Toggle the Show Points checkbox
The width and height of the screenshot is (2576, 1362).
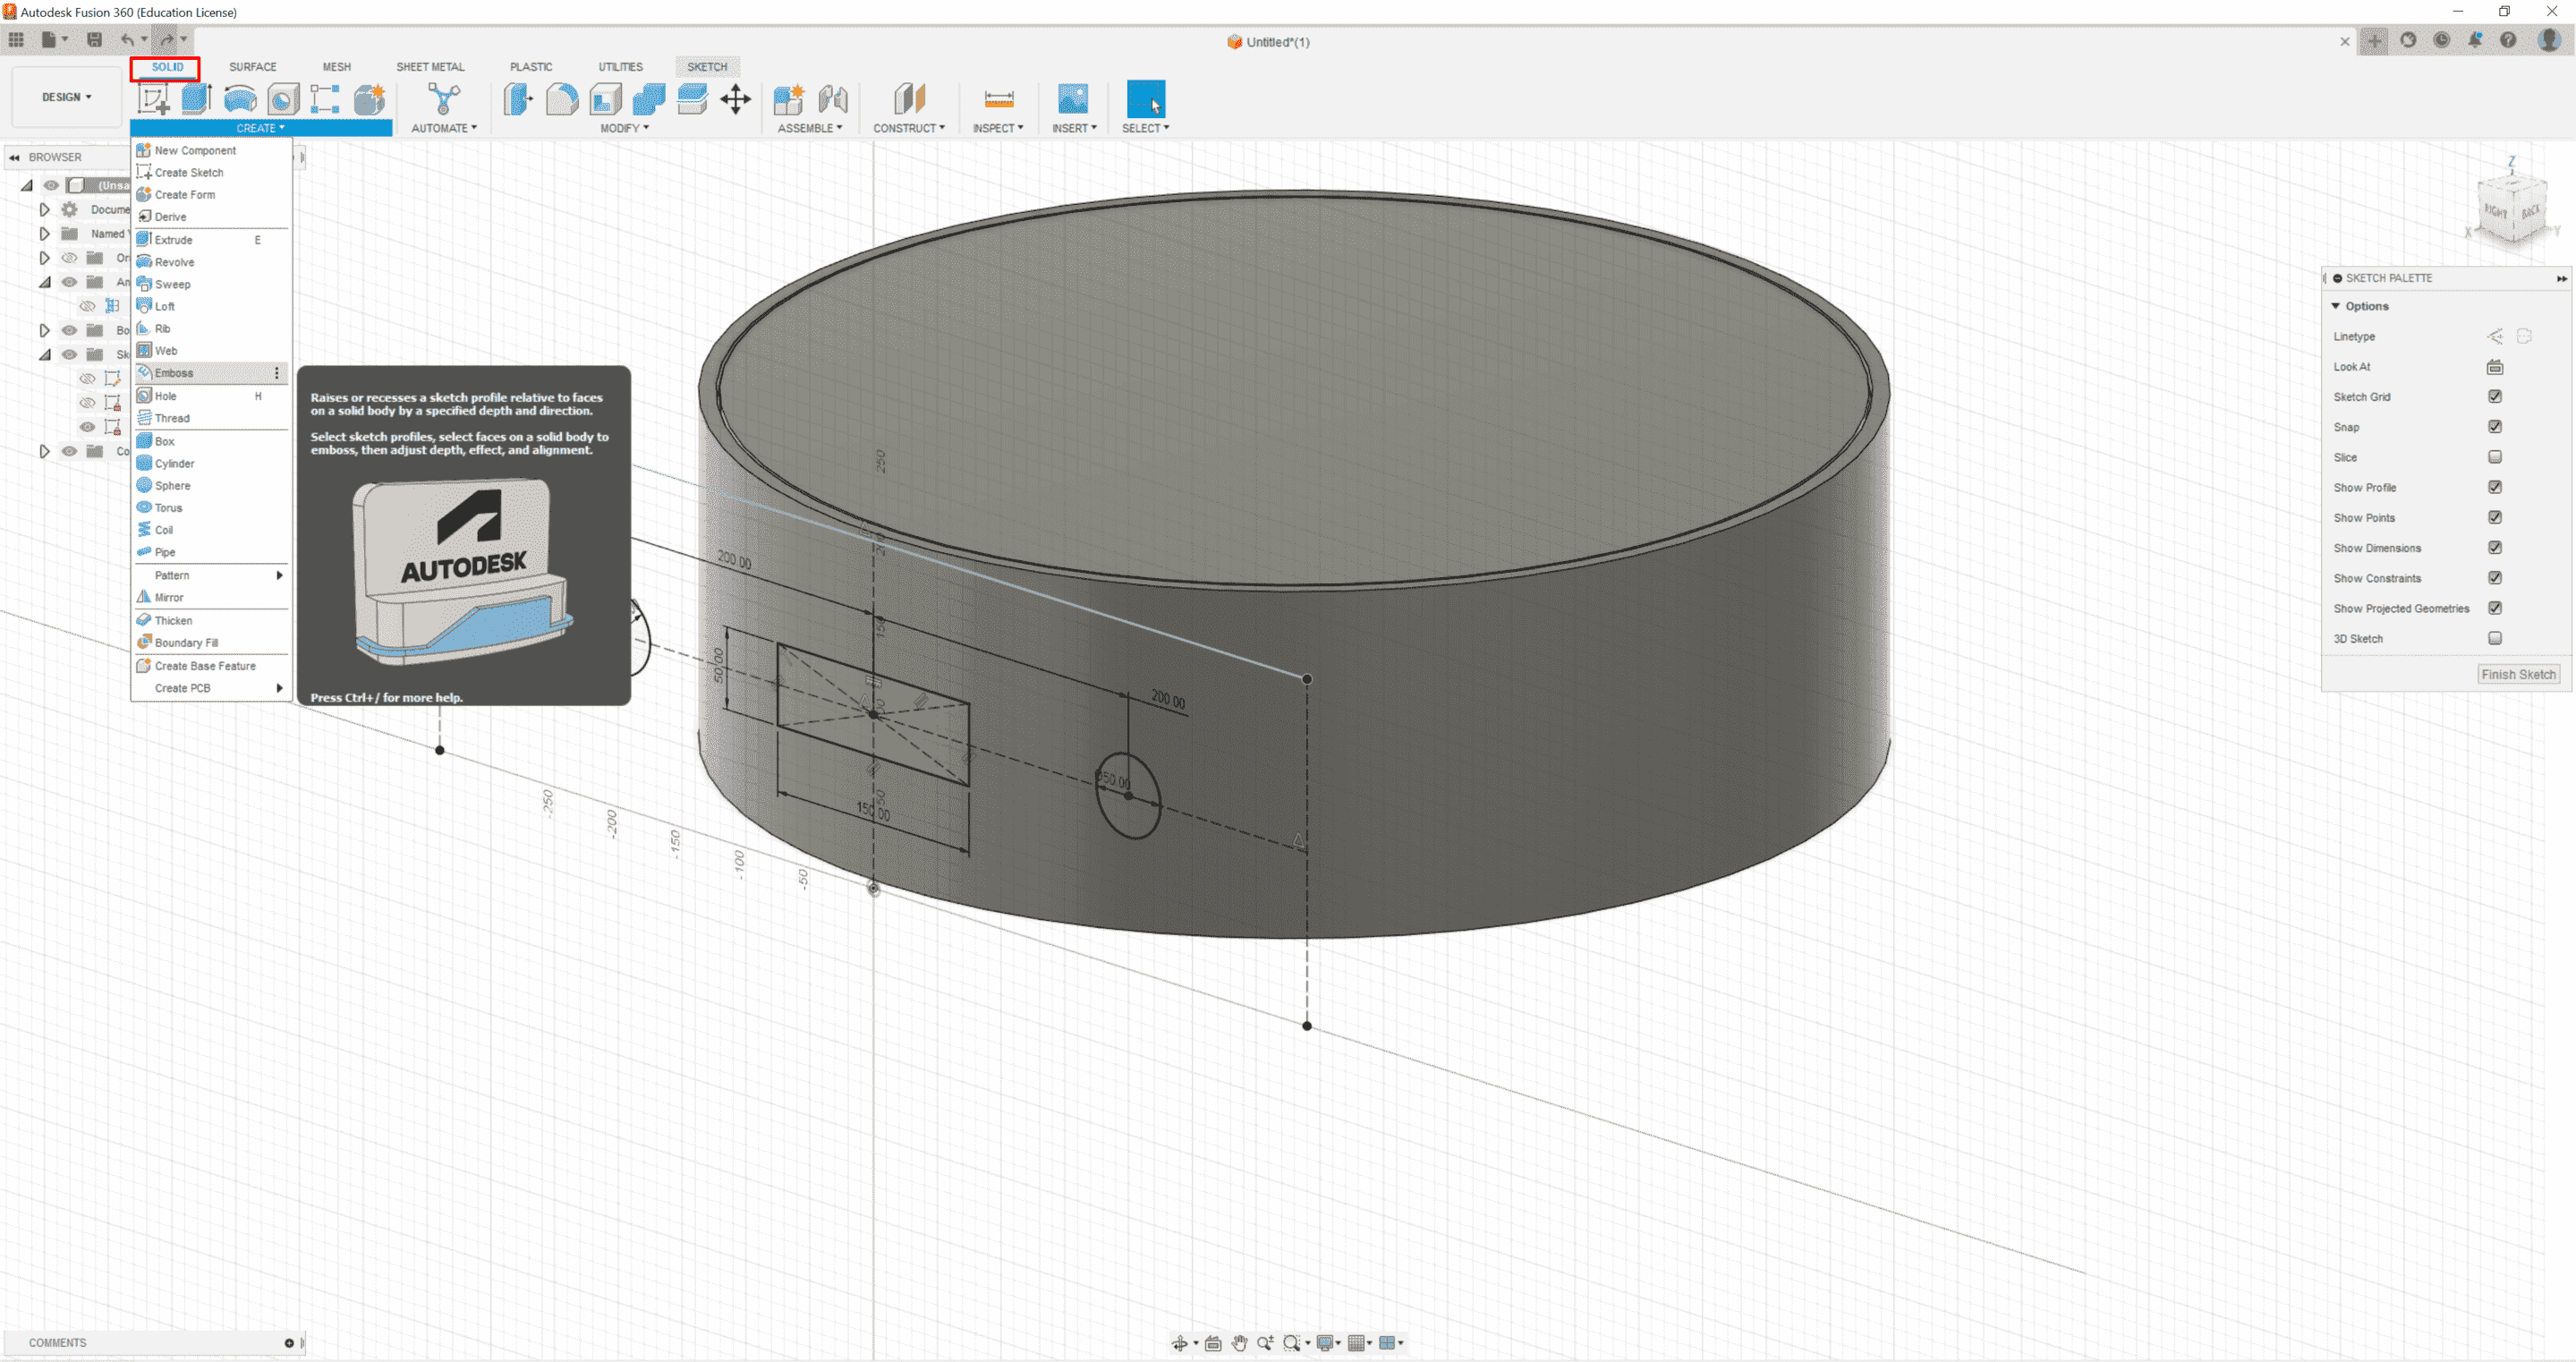pos(2494,517)
